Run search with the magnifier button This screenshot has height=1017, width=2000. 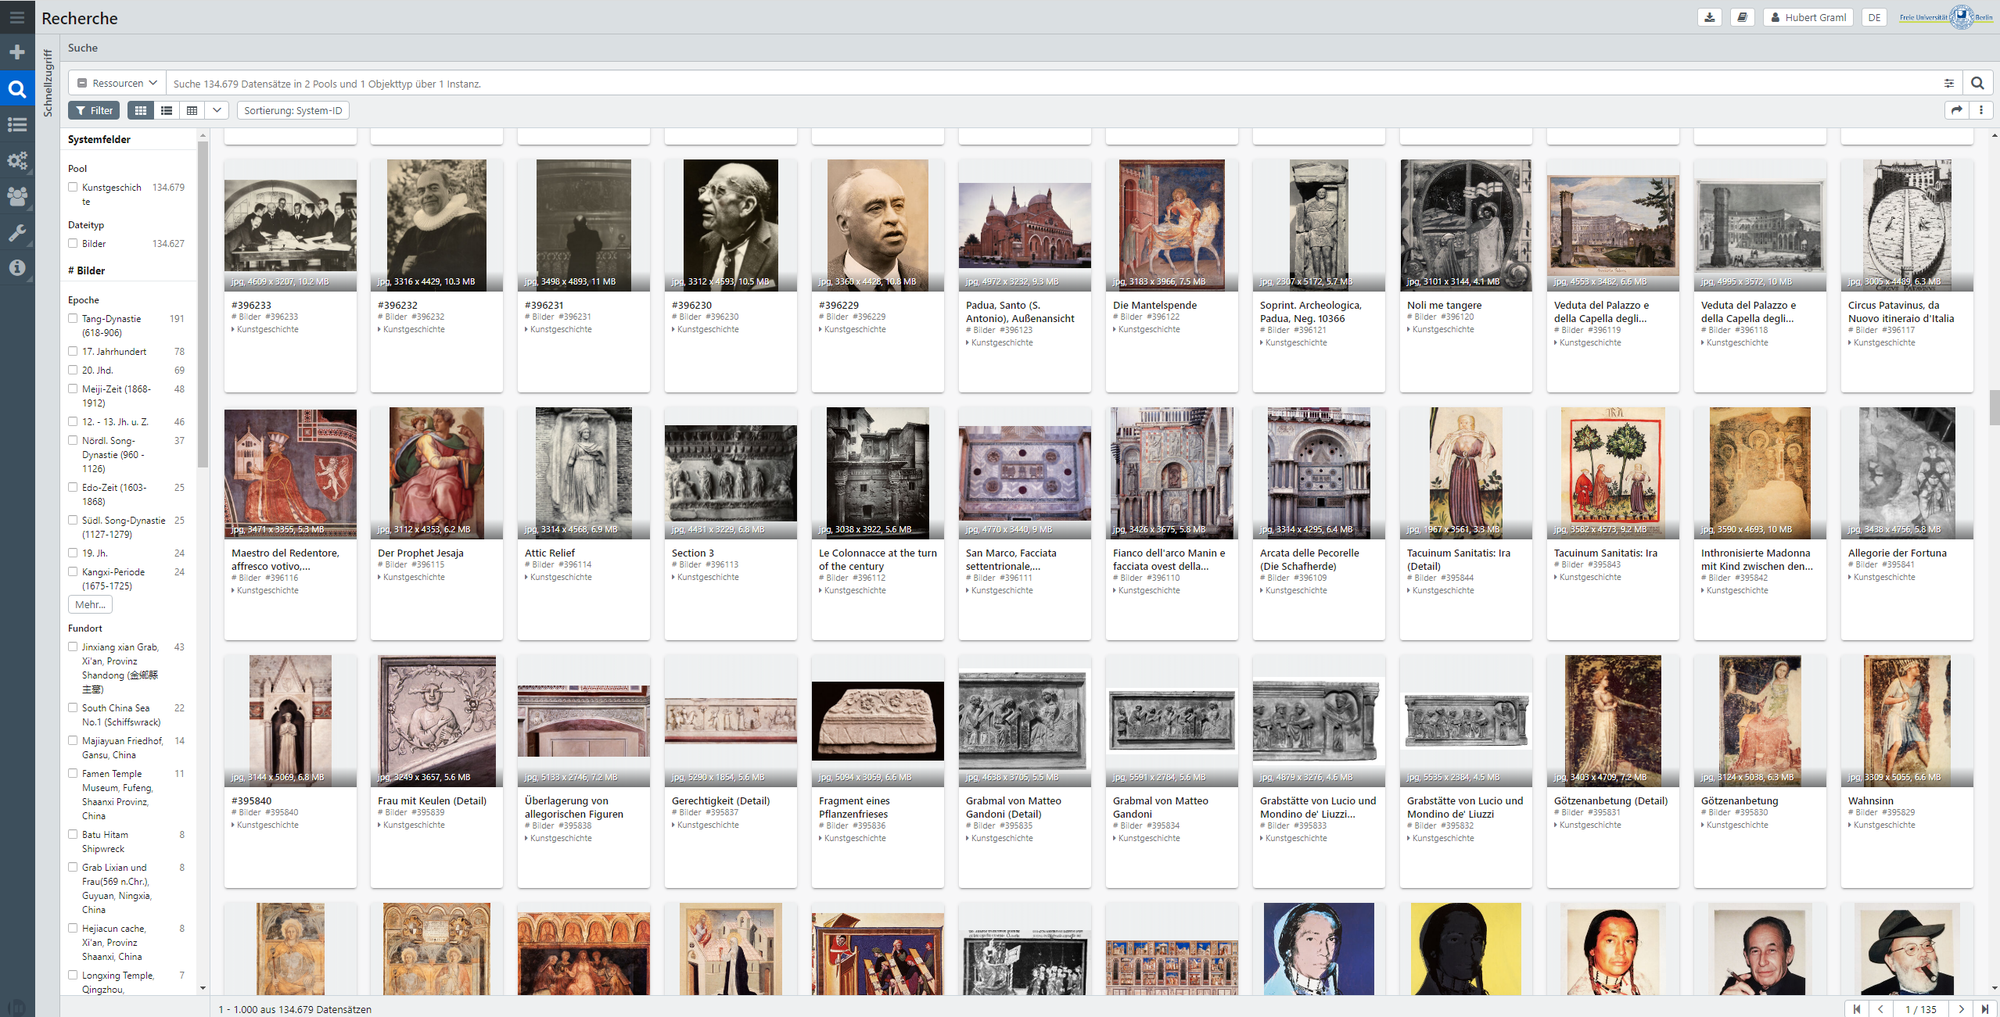click(1977, 84)
